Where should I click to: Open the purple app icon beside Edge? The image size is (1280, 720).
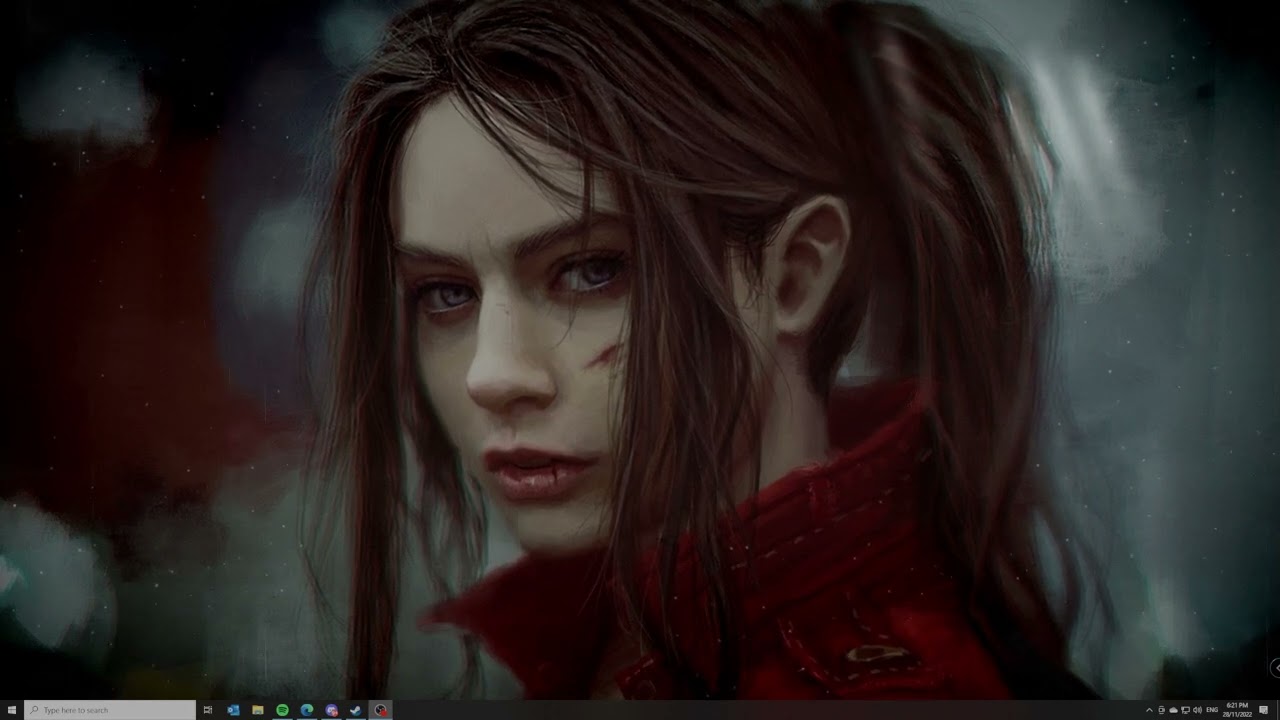pos(332,710)
